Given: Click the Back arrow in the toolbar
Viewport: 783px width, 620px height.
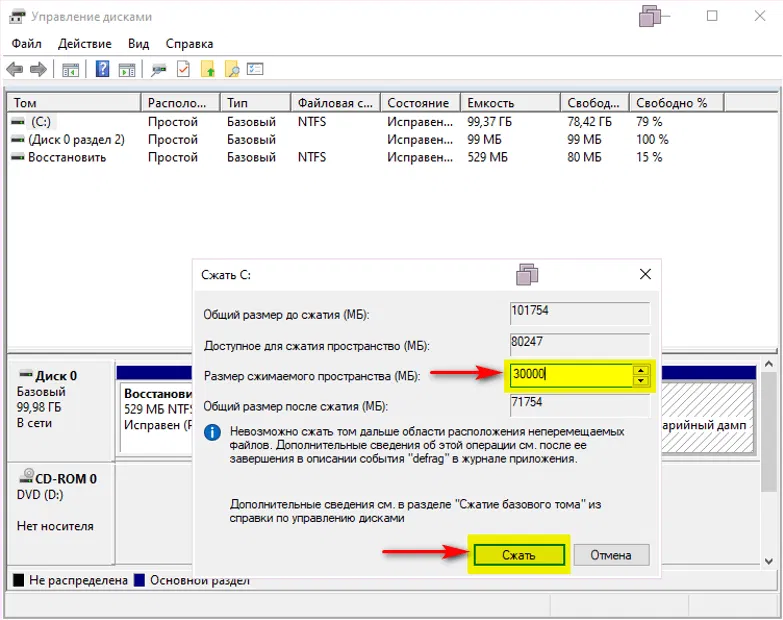Looking at the screenshot, I should click(15, 69).
